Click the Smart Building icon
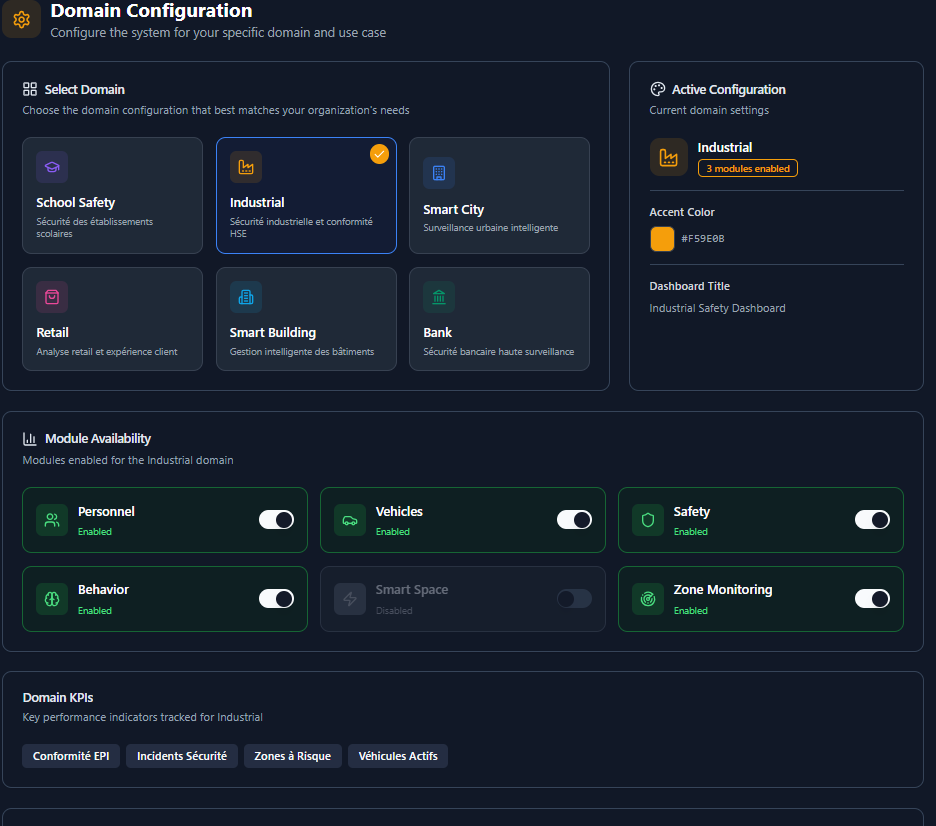The image size is (936, 826). tap(245, 297)
